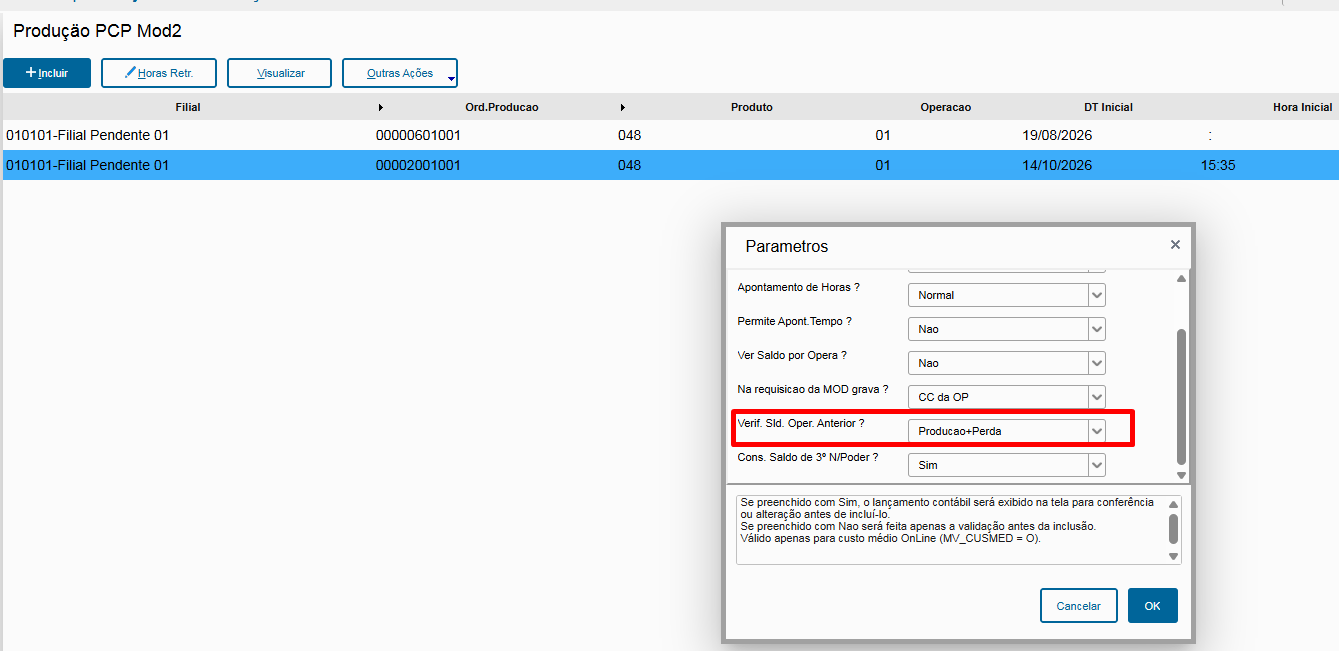1339x651 pixels.
Task: Click the Cancelar button
Action: [1079, 605]
